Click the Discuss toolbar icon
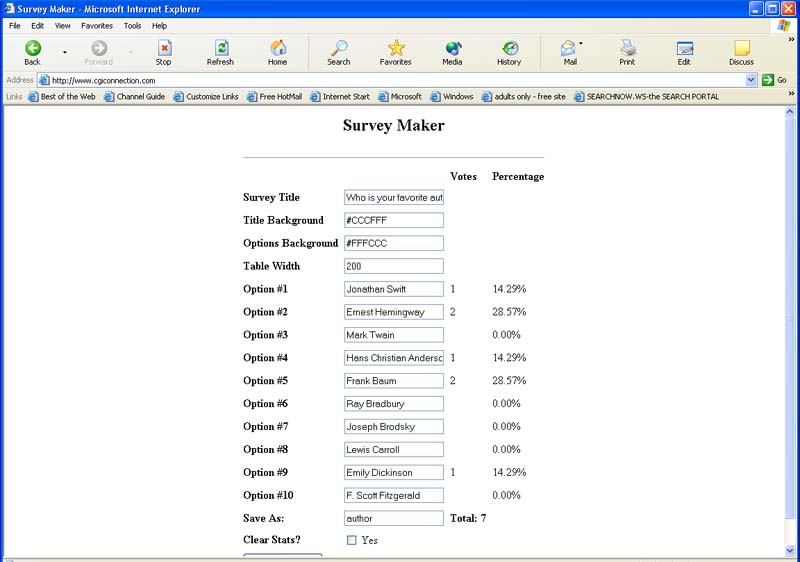Image resolution: width=800 pixels, height=562 pixels. (742, 48)
